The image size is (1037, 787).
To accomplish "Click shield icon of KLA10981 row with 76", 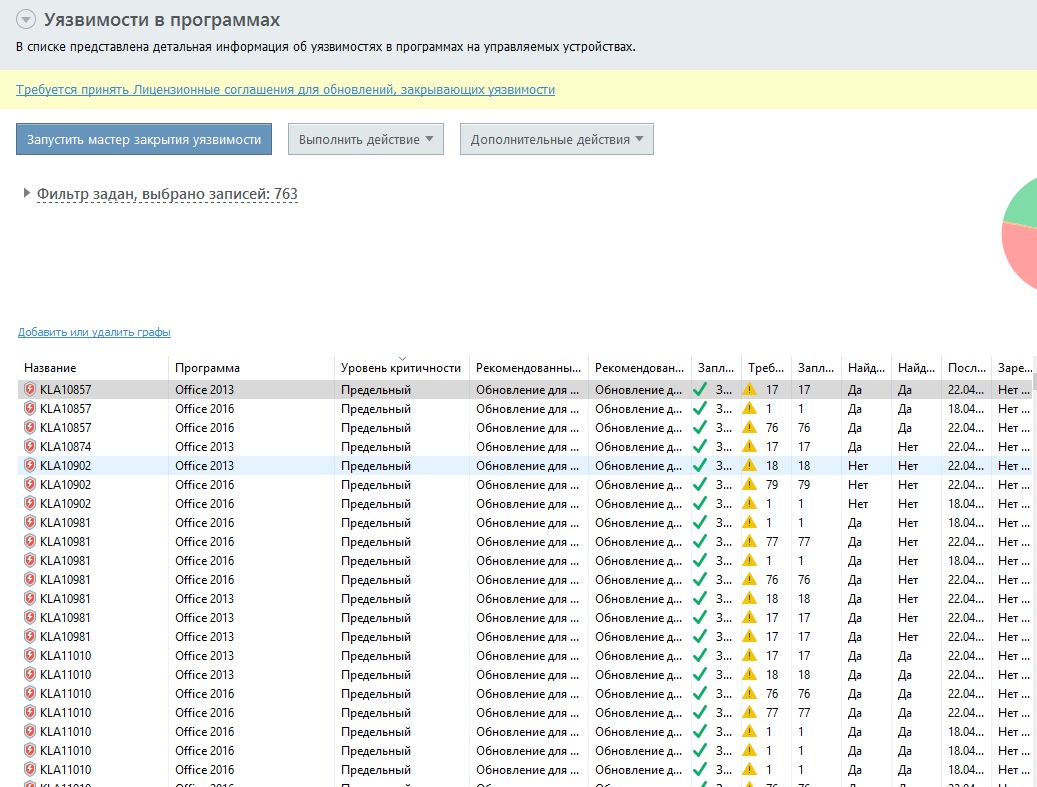I will point(30,579).
